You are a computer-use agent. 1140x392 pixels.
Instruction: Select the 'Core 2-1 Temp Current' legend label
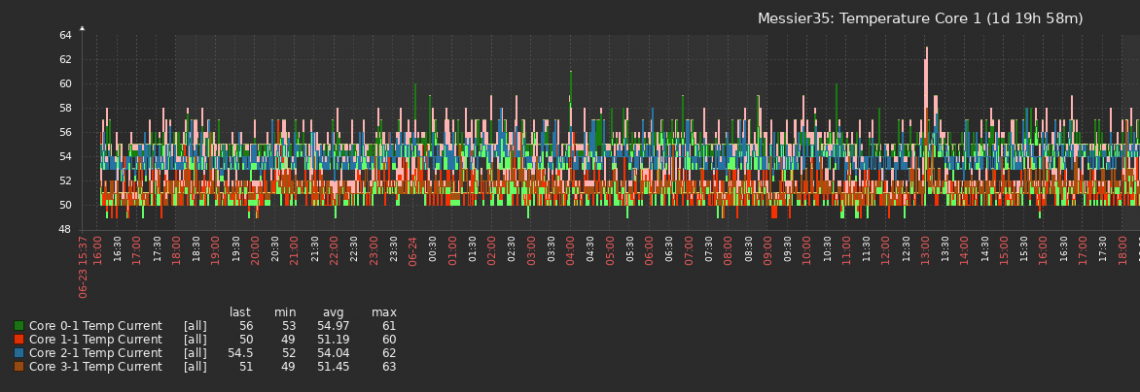tap(95, 353)
